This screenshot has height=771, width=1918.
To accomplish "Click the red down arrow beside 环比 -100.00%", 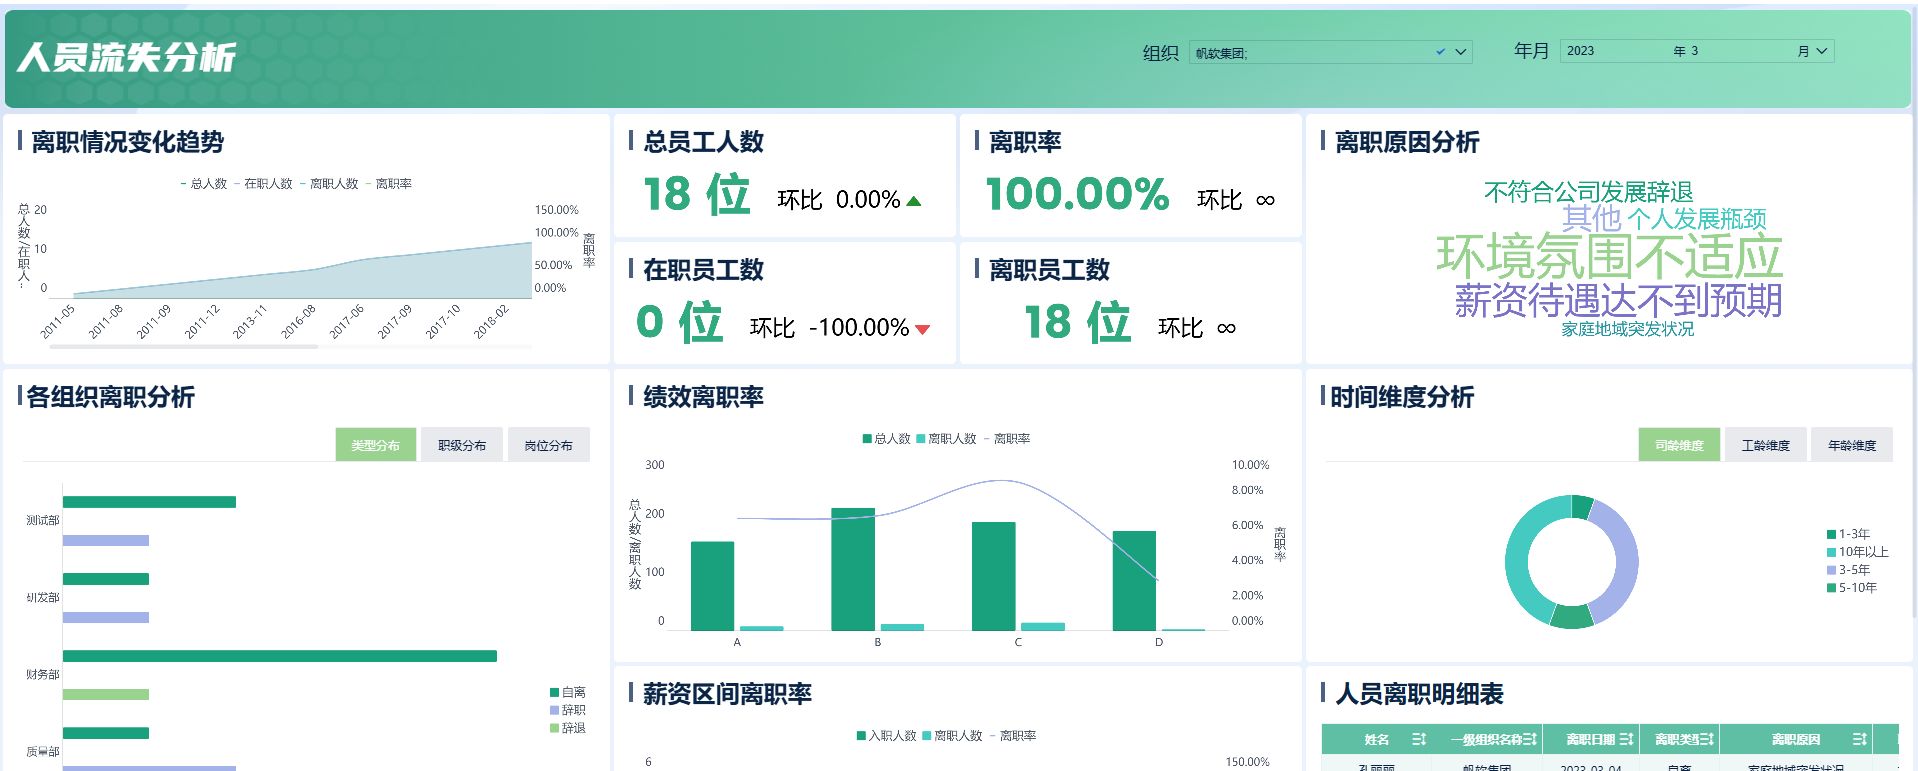I will tap(922, 329).
